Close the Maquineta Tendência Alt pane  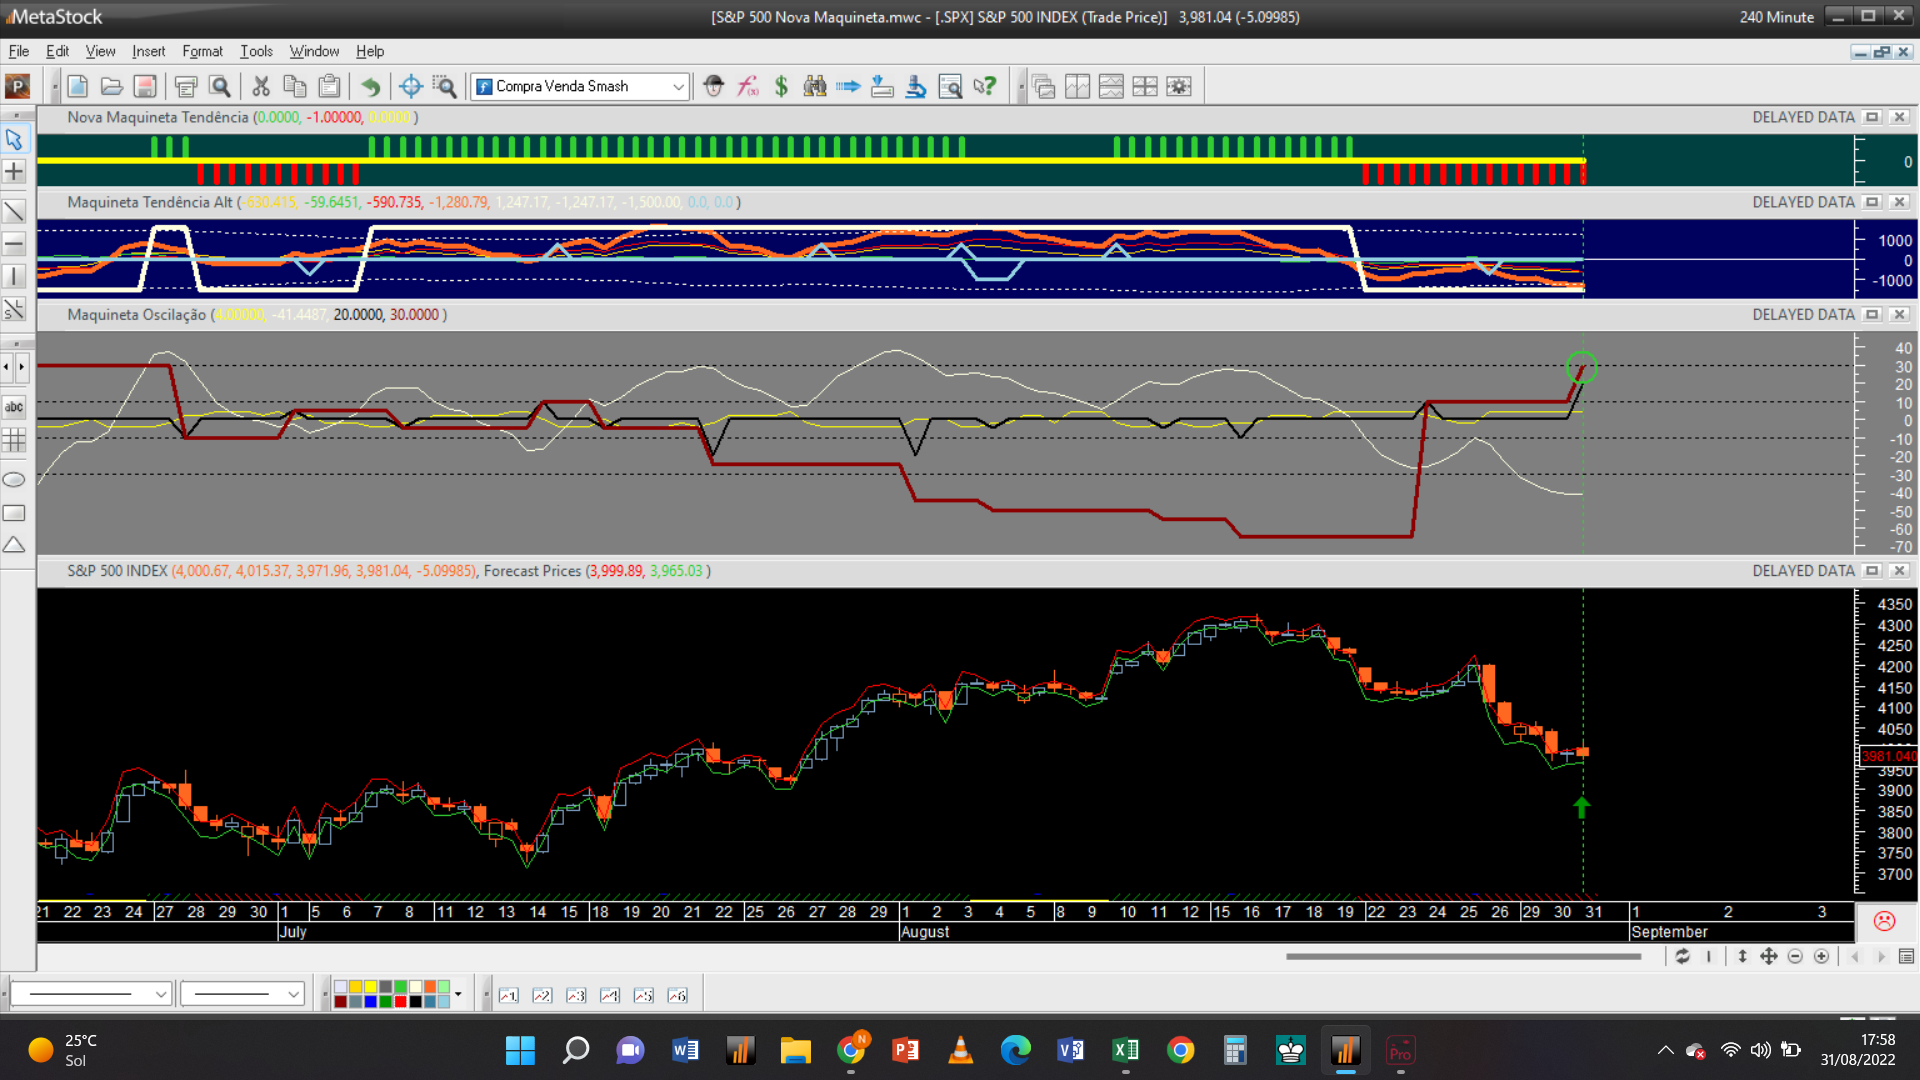pyautogui.click(x=1899, y=202)
